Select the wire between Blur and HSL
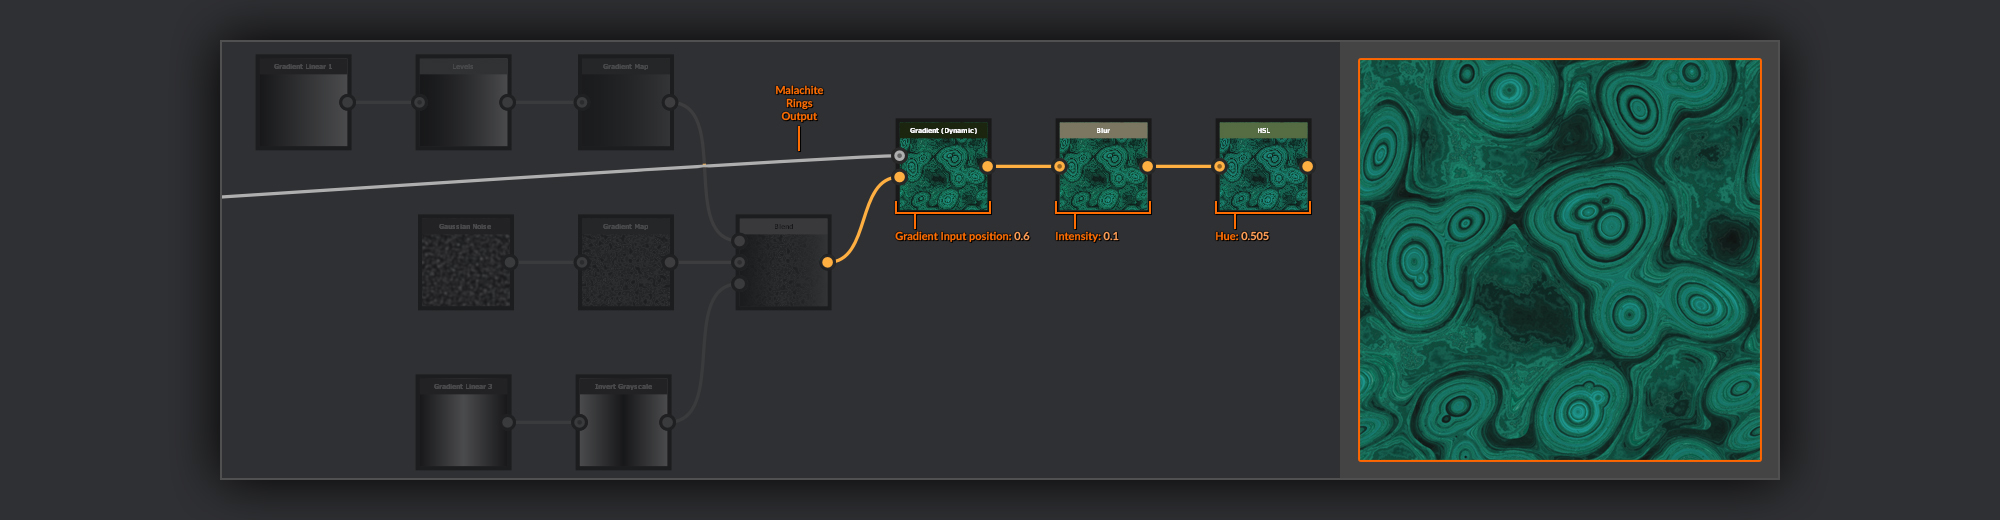Screen dimensions: 2000x520 1183,166
